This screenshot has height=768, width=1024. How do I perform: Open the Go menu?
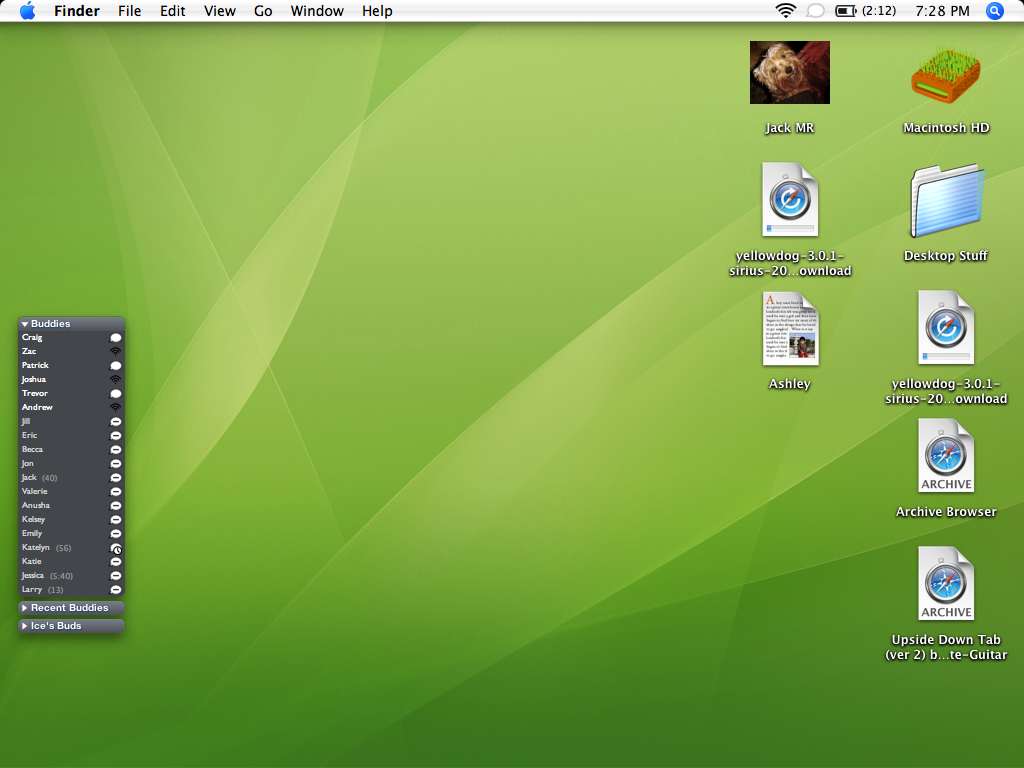263,10
